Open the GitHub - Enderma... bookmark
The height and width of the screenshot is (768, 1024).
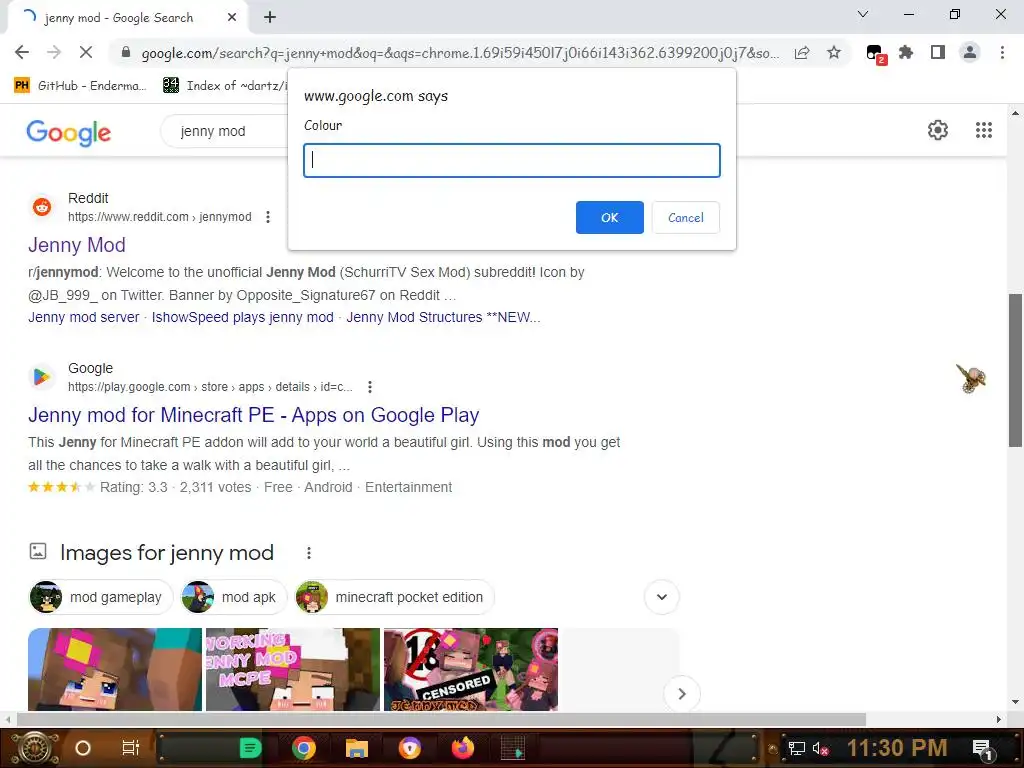coord(80,86)
